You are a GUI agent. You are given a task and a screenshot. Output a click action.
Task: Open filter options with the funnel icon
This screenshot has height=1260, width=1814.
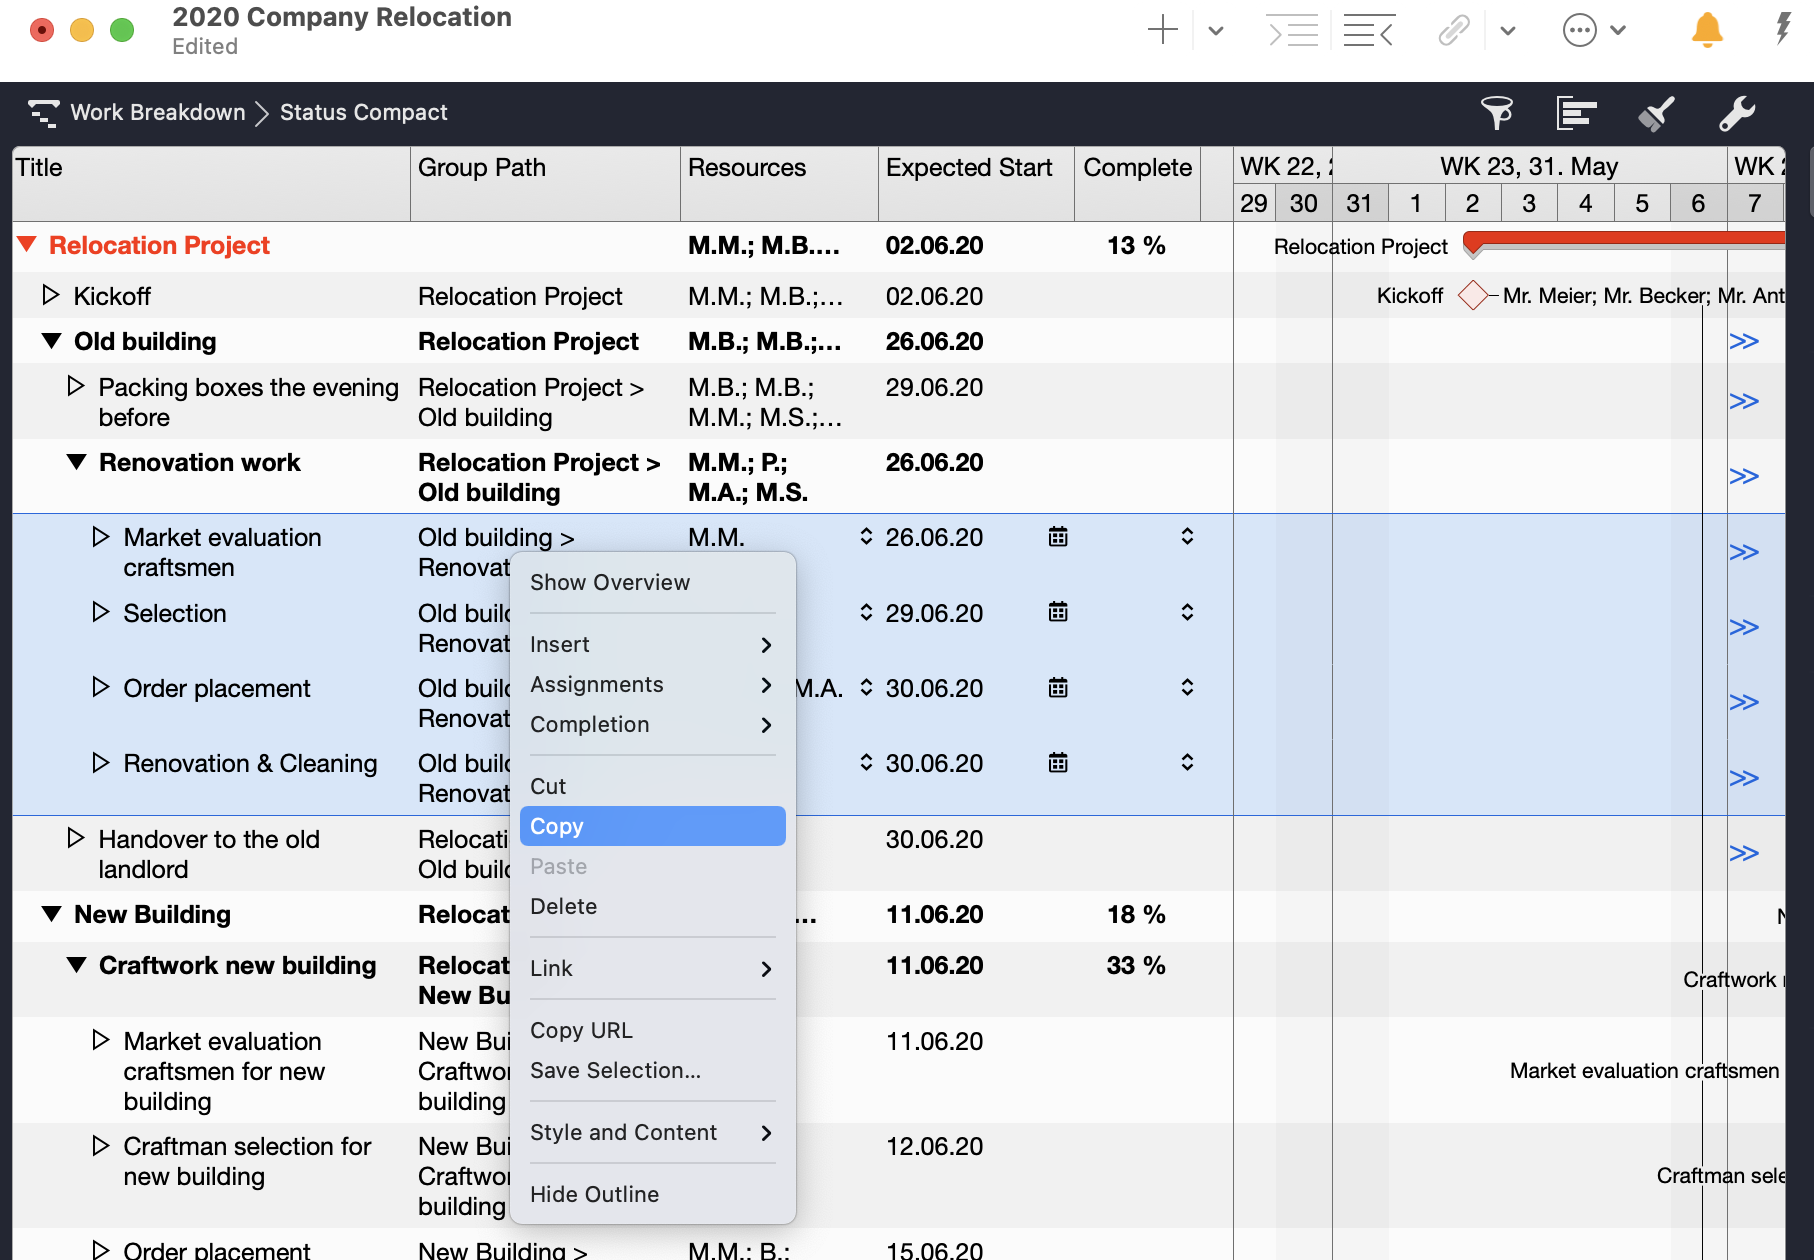(x=1496, y=113)
